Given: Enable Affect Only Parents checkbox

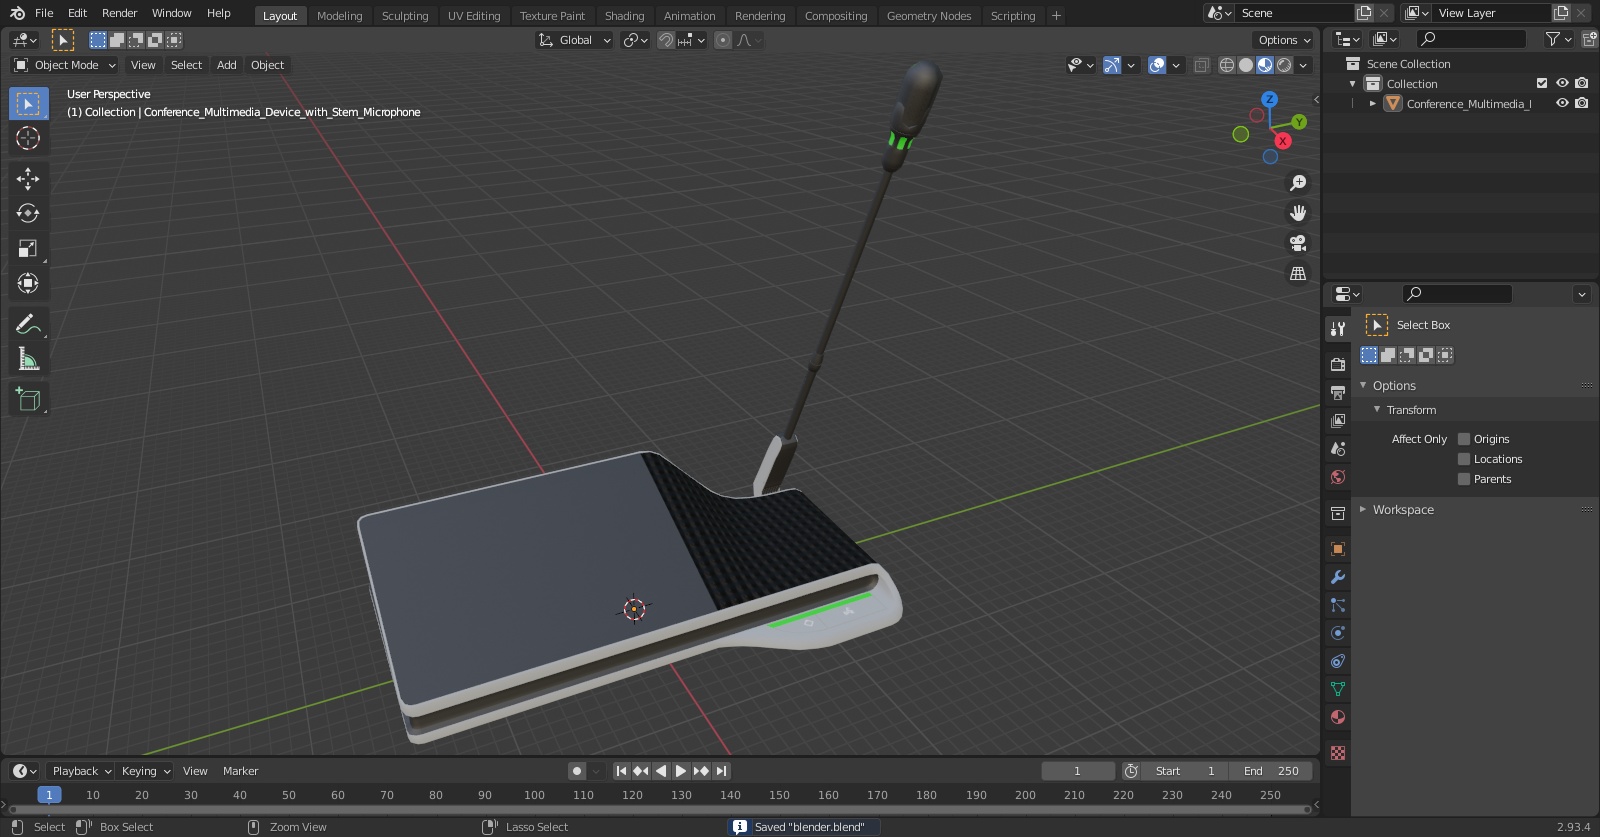Looking at the screenshot, I should [1464, 479].
